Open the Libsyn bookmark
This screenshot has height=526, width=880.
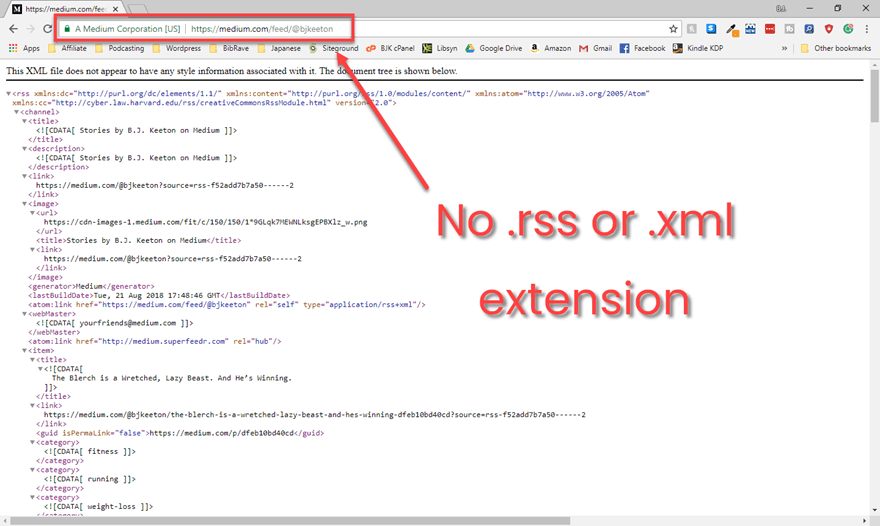[439, 48]
